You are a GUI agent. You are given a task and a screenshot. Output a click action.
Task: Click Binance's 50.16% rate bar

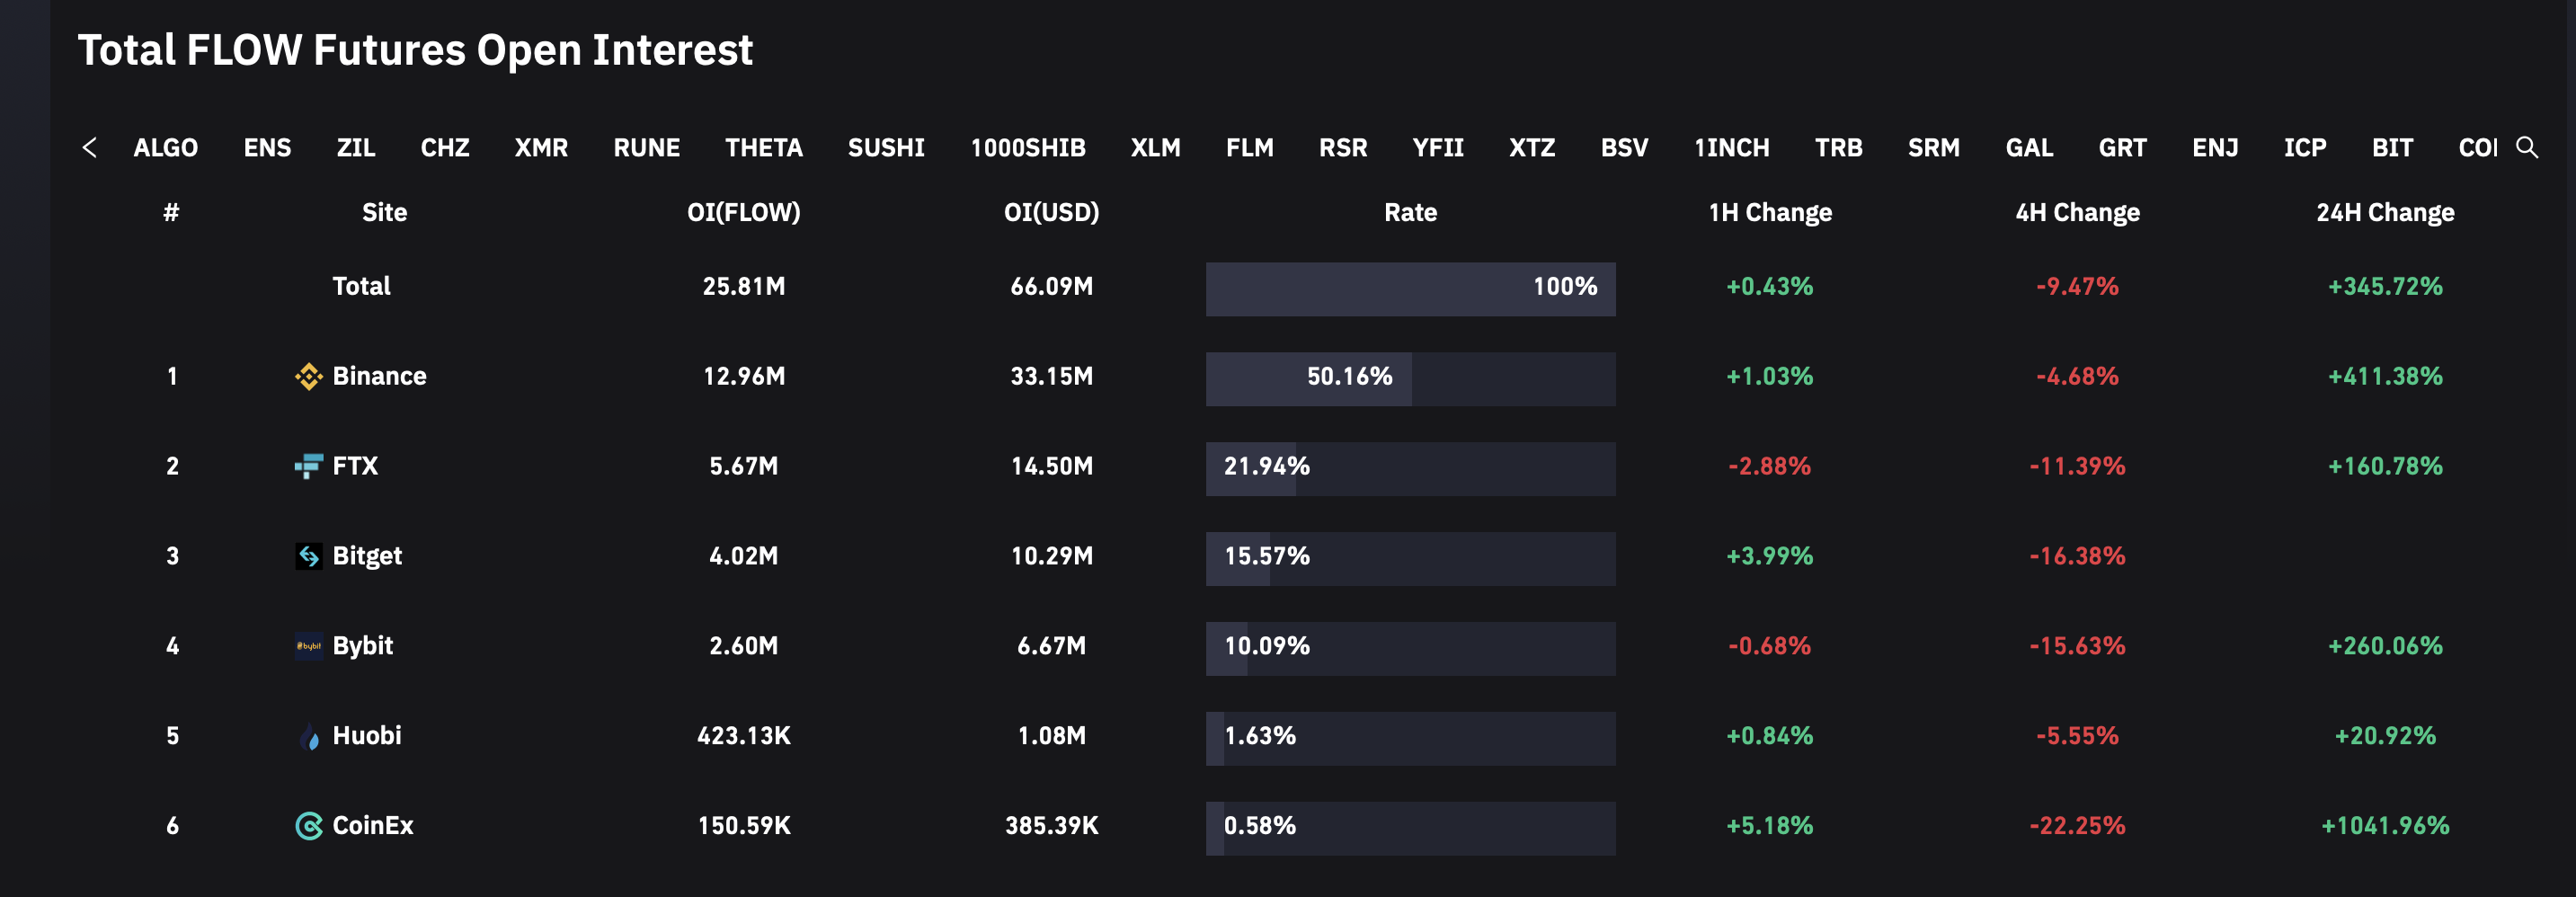pos(1410,379)
